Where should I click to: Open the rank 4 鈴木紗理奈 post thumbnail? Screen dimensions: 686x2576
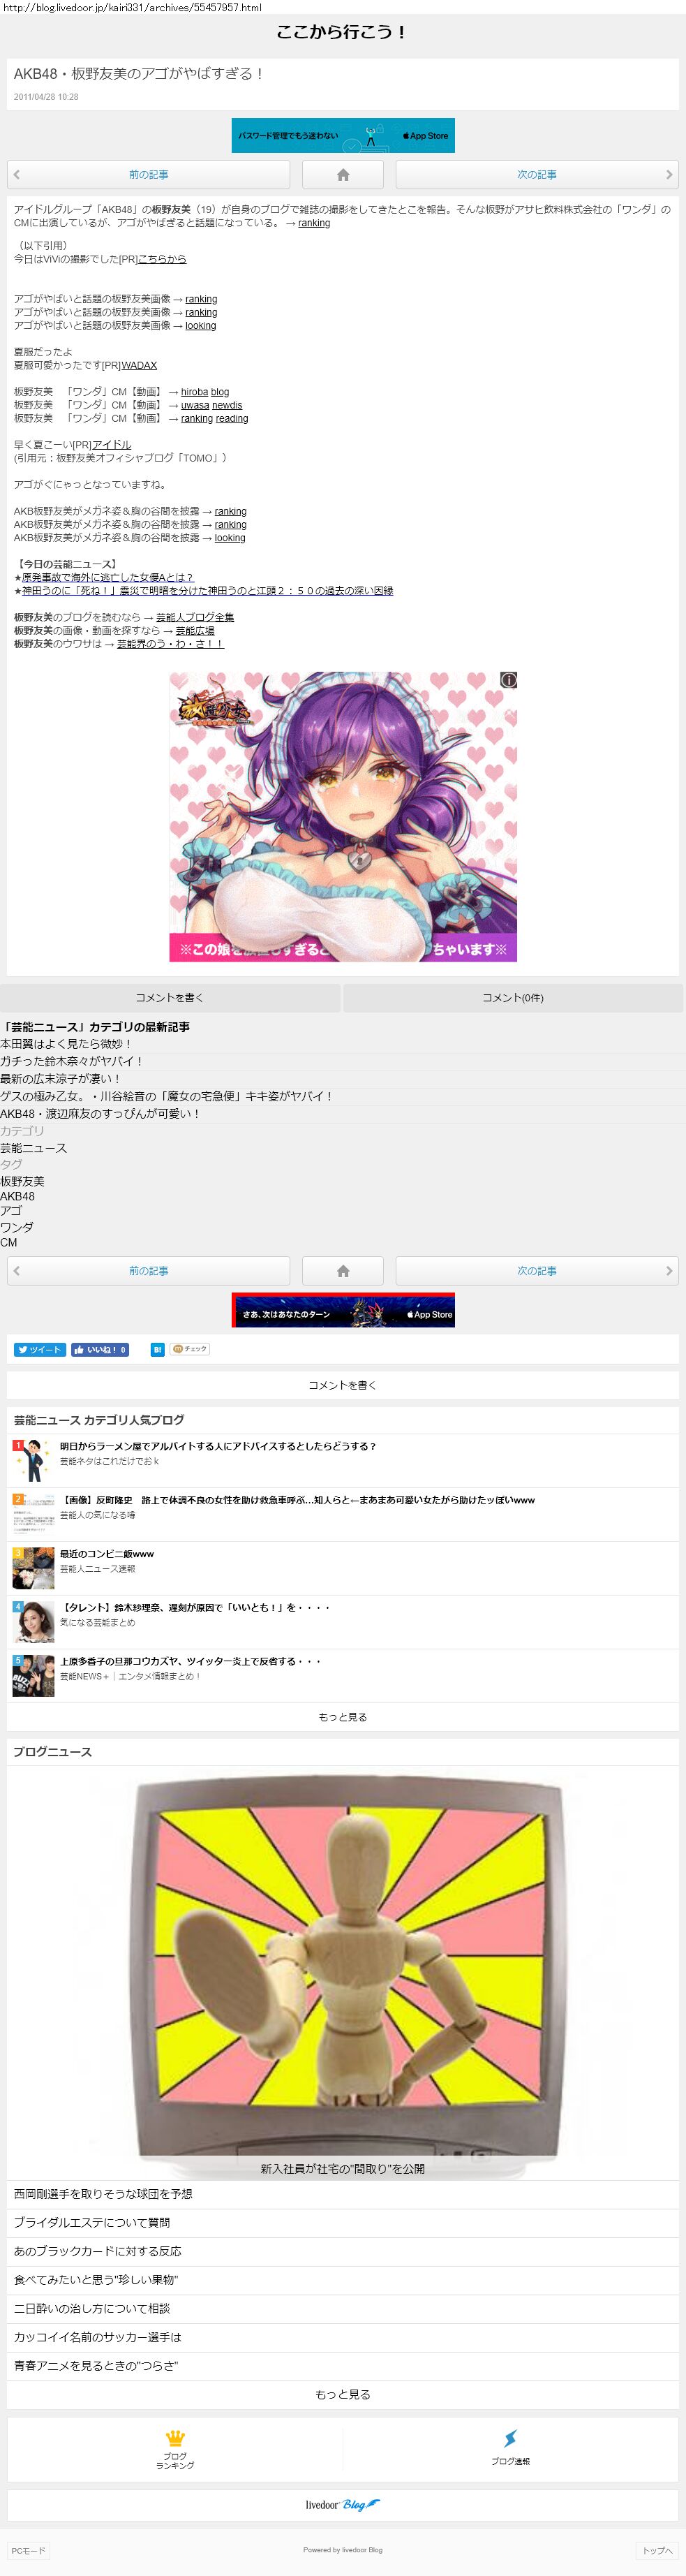pyautogui.click(x=33, y=1622)
